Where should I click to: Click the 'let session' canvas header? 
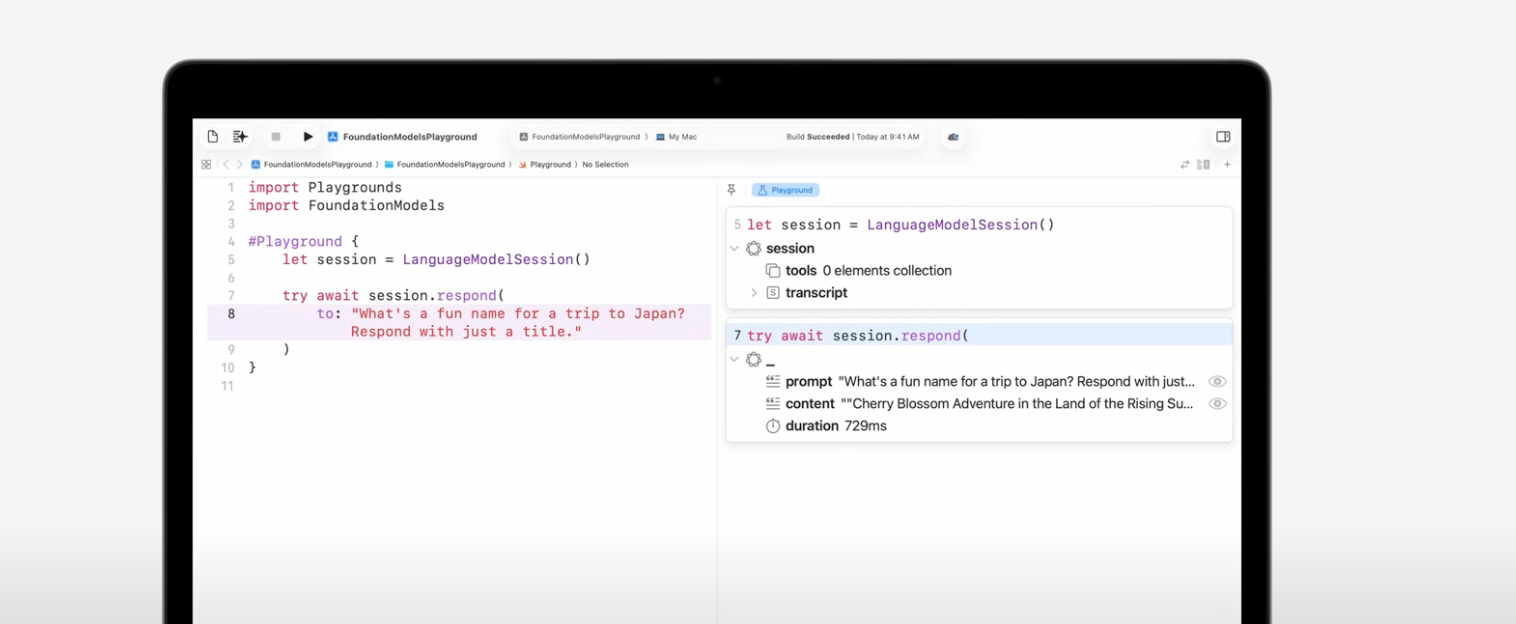click(x=901, y=225)
